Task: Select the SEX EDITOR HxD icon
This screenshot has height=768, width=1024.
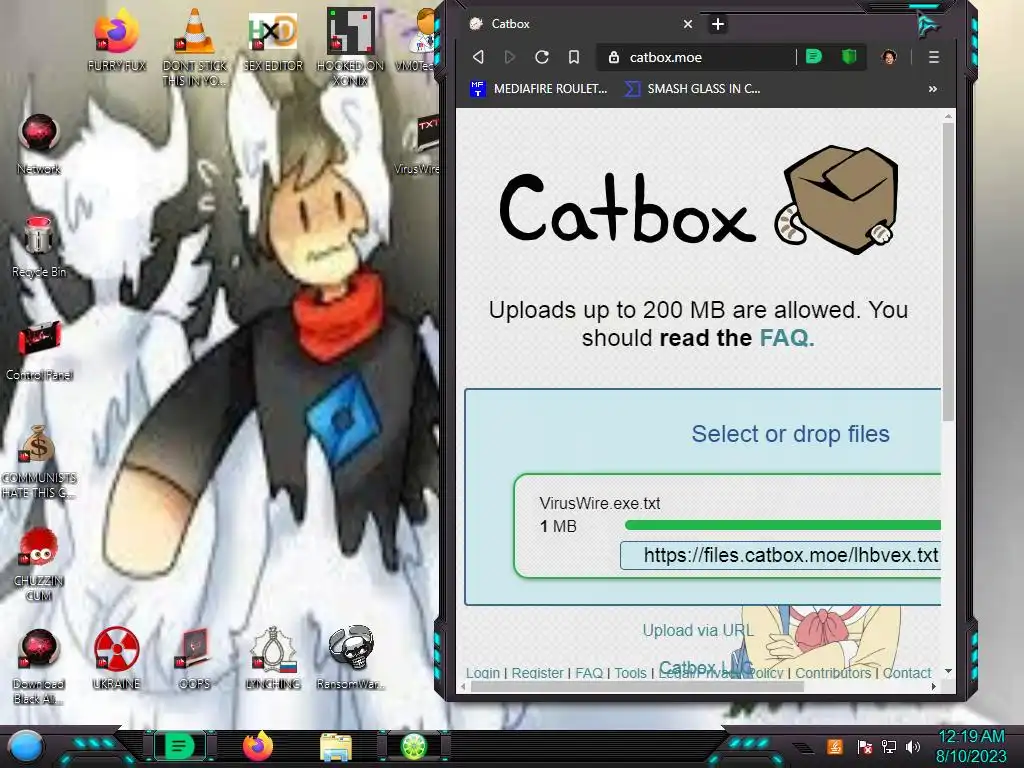Action: pos(273,40)
